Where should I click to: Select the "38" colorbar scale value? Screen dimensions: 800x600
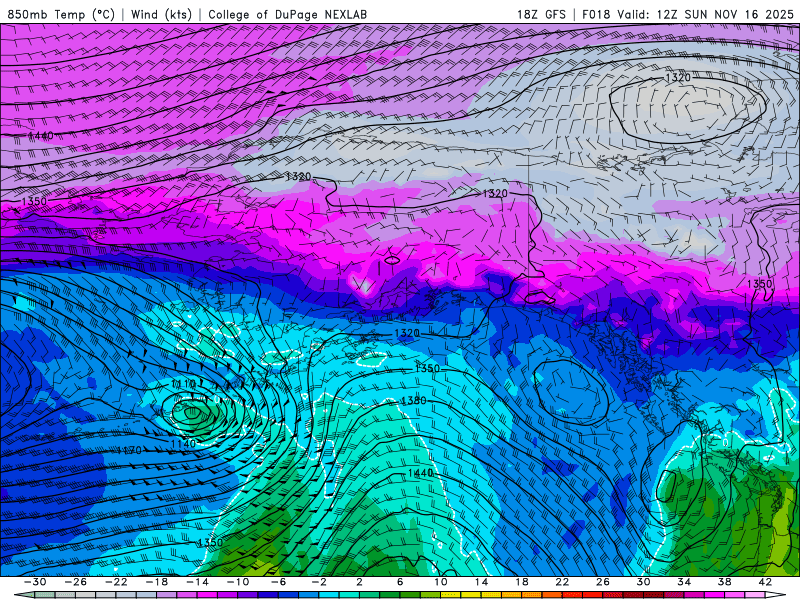click(724, 582)
